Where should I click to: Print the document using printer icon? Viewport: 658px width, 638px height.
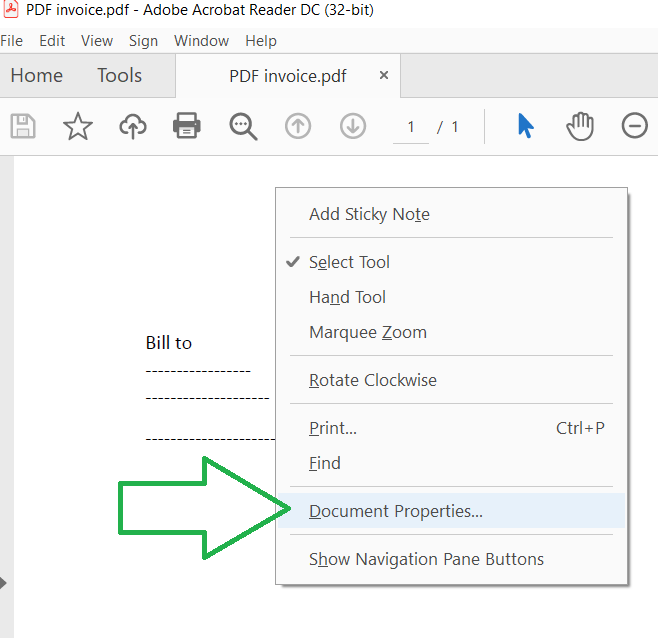click(x=187, y=126)
